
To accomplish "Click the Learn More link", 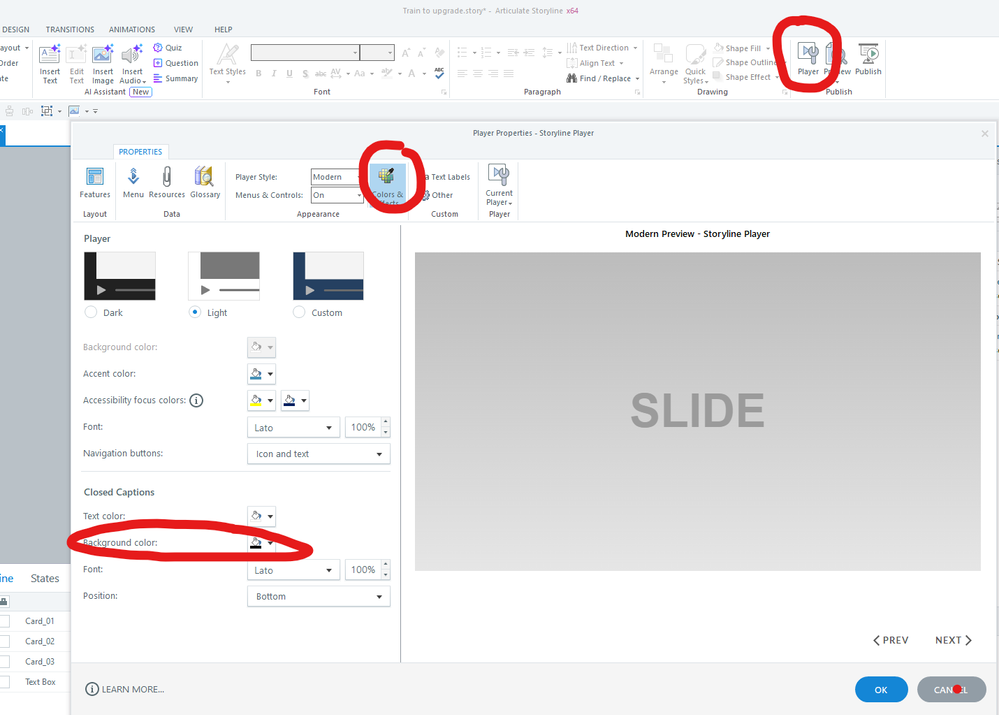I will click(x=125, y=689).
